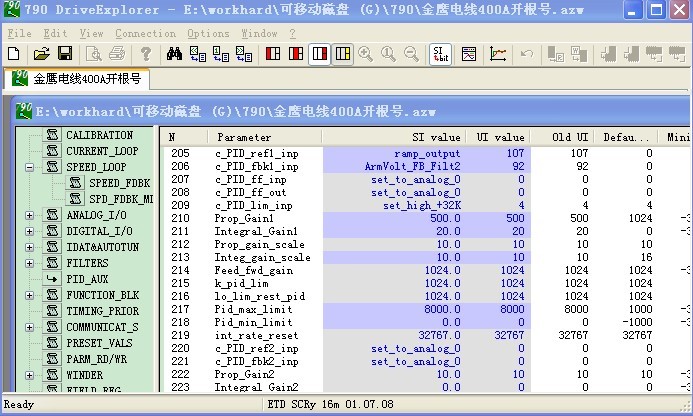Viewport: 693px width, 416px height.
Task: Click the greyed transfer icon marked with W
Action: pos(579,54)
